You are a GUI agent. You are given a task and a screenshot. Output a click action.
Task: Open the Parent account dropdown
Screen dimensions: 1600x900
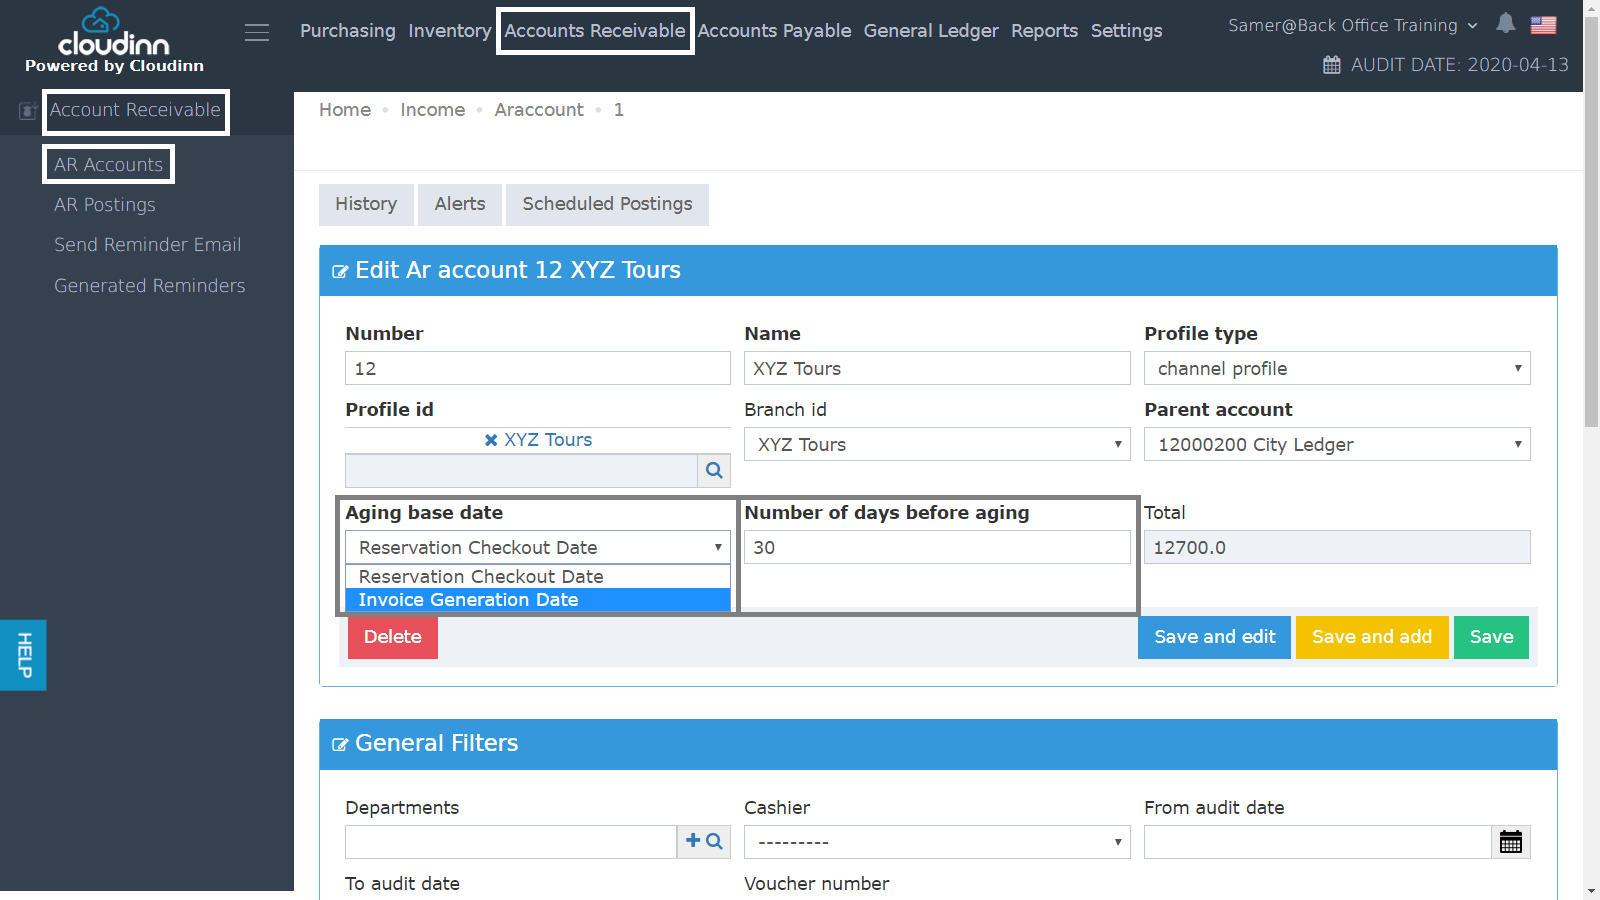1337,444
